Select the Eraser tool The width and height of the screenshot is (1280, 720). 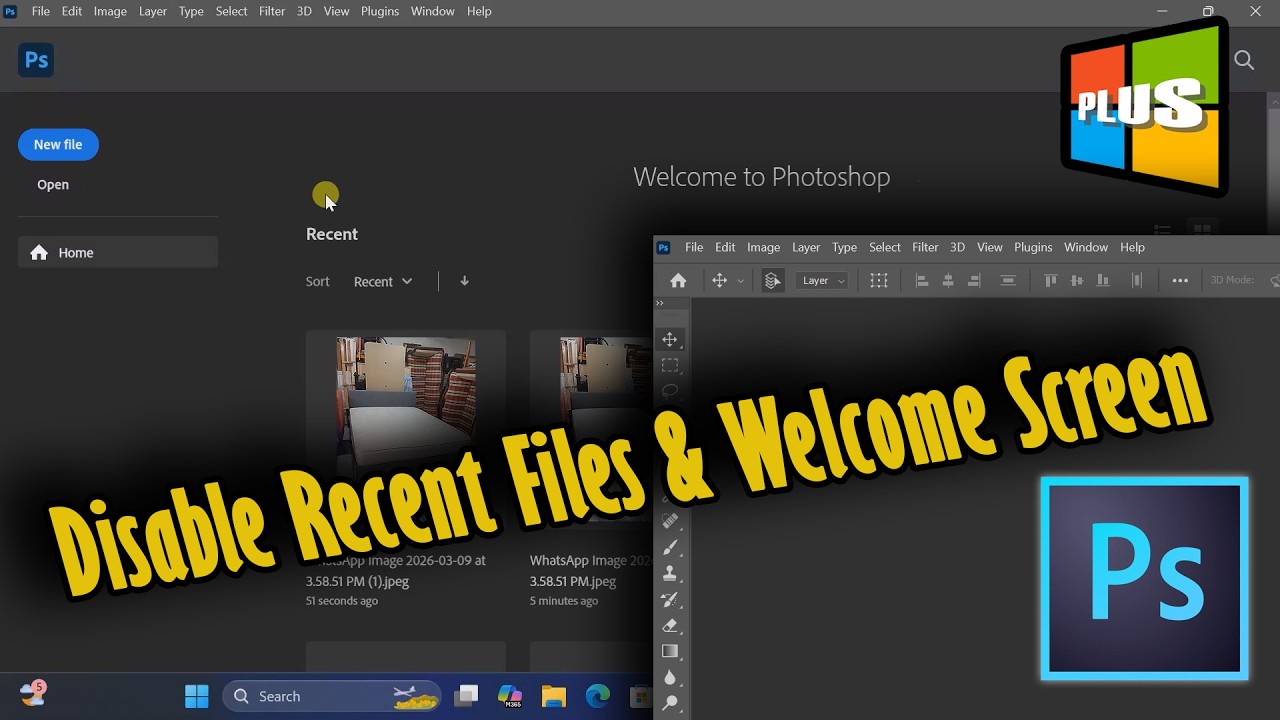[x=670, y=625]
